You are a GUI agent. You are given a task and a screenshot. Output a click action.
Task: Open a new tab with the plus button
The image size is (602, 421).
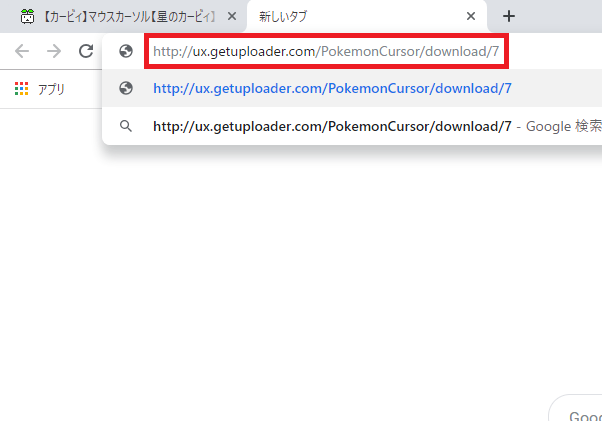(509, 16)
